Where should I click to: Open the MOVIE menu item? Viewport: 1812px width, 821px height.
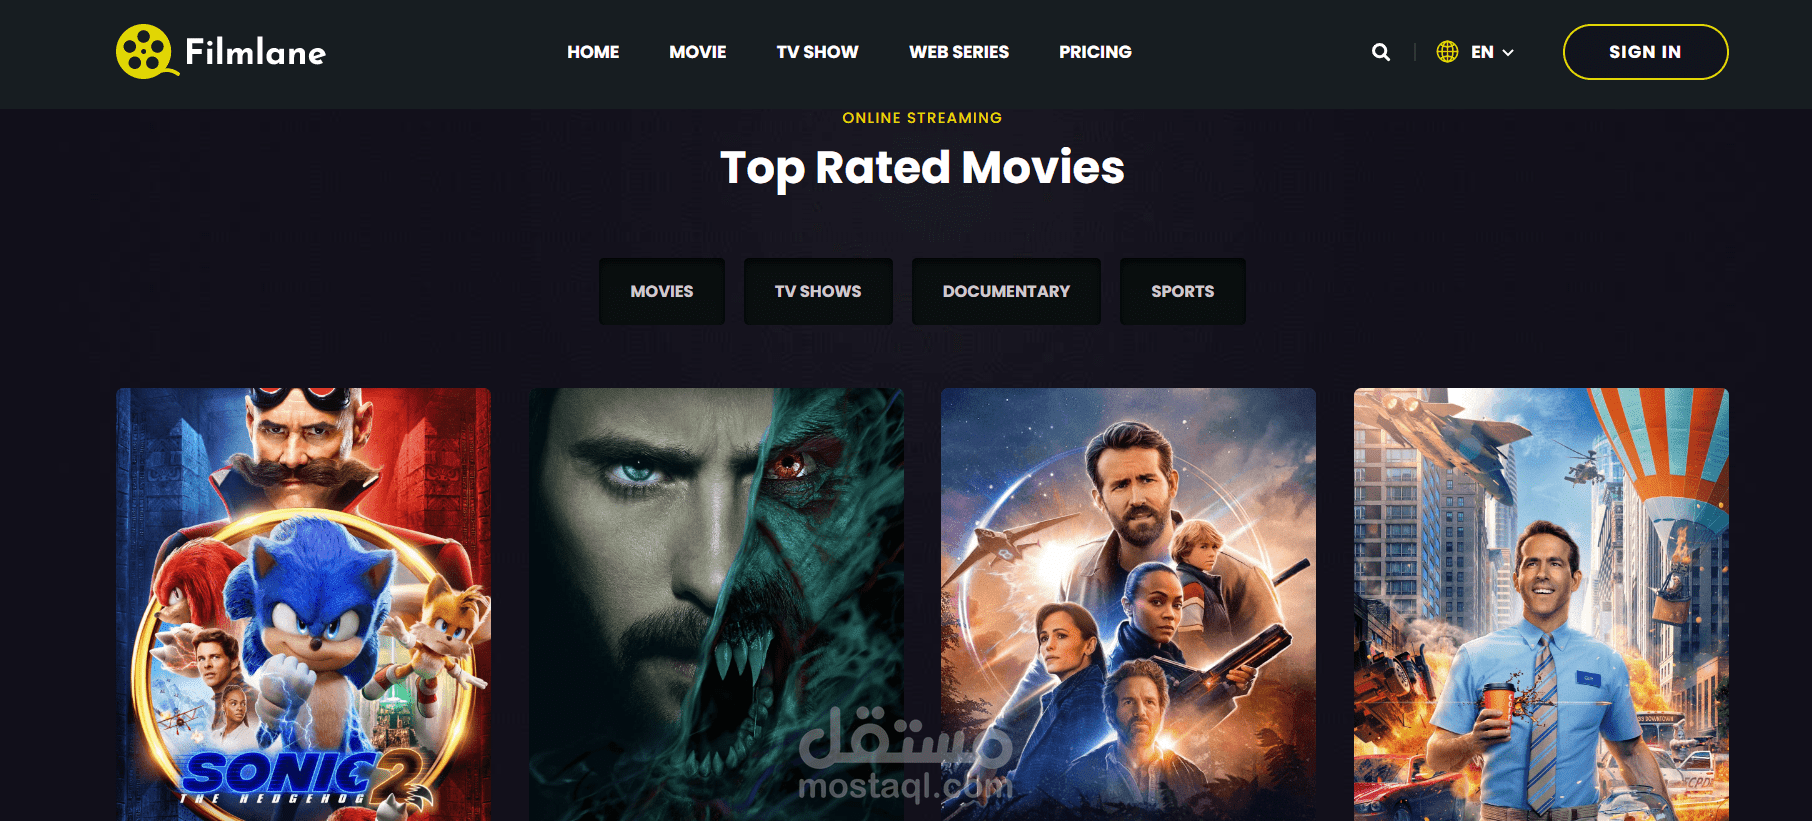(698, 52)
